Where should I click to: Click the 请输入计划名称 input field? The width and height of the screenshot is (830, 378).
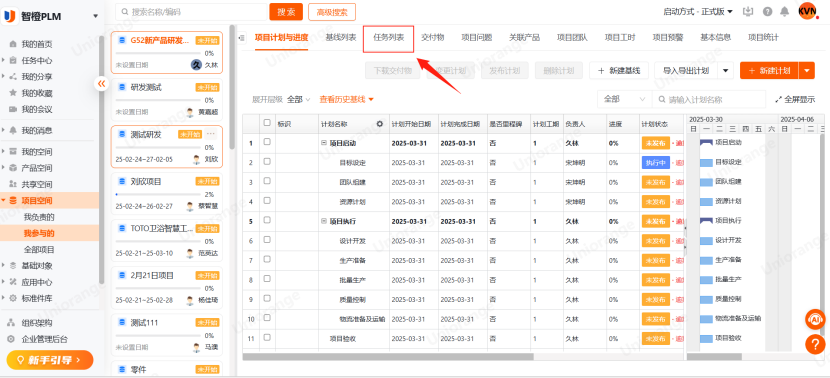tap(709, 99)
